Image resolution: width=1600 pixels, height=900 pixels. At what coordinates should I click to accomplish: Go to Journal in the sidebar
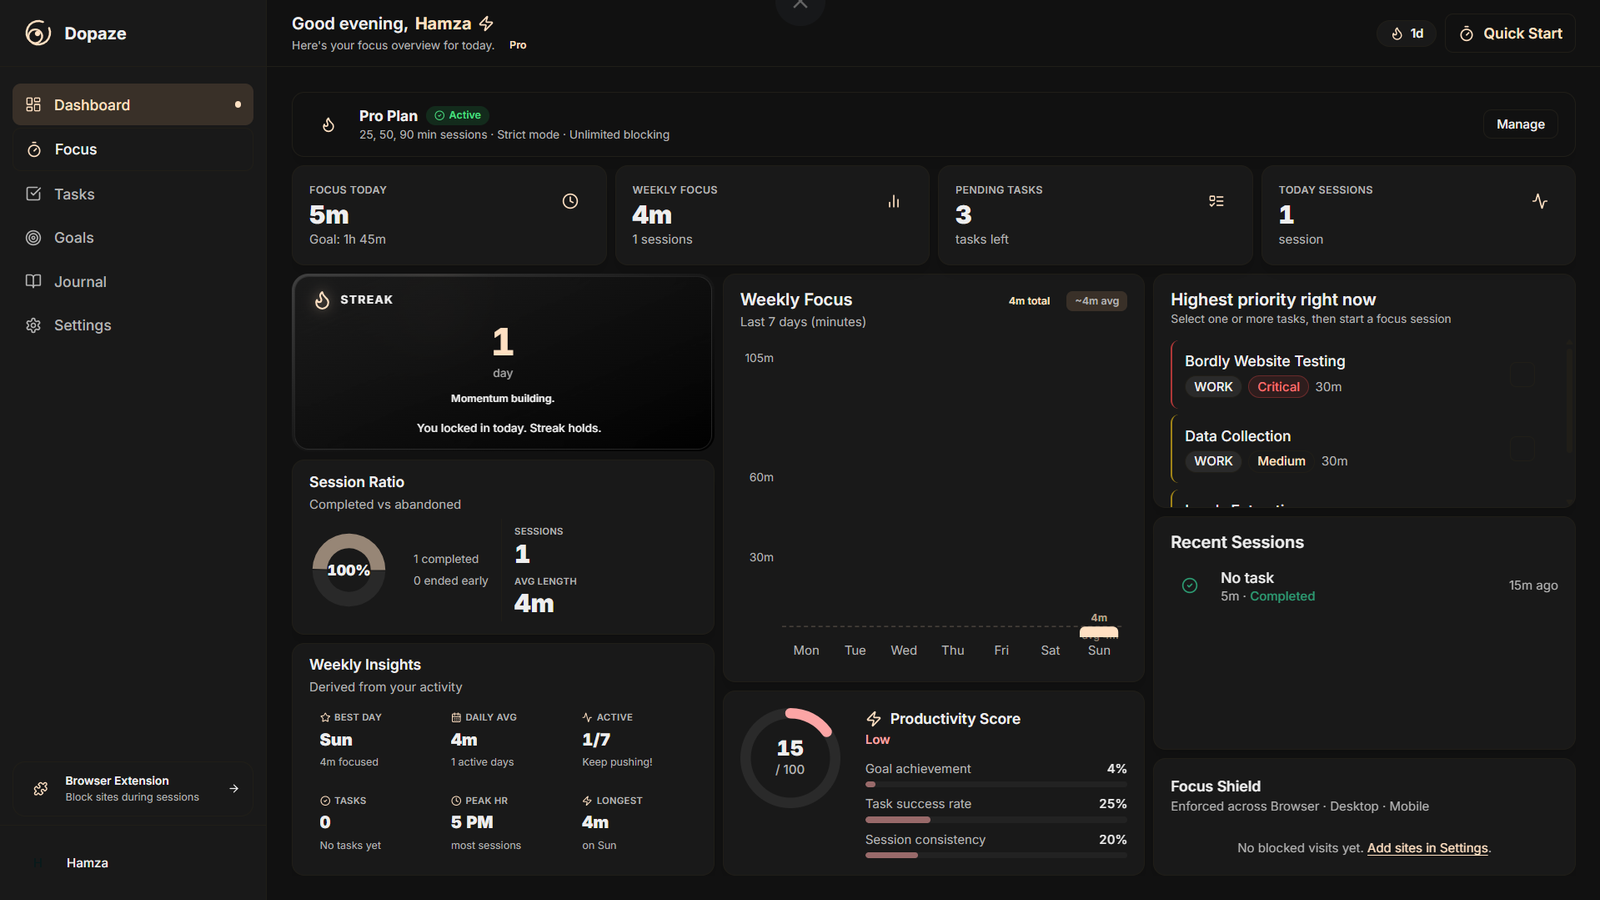pyautogui.click(x=80, y=282)
